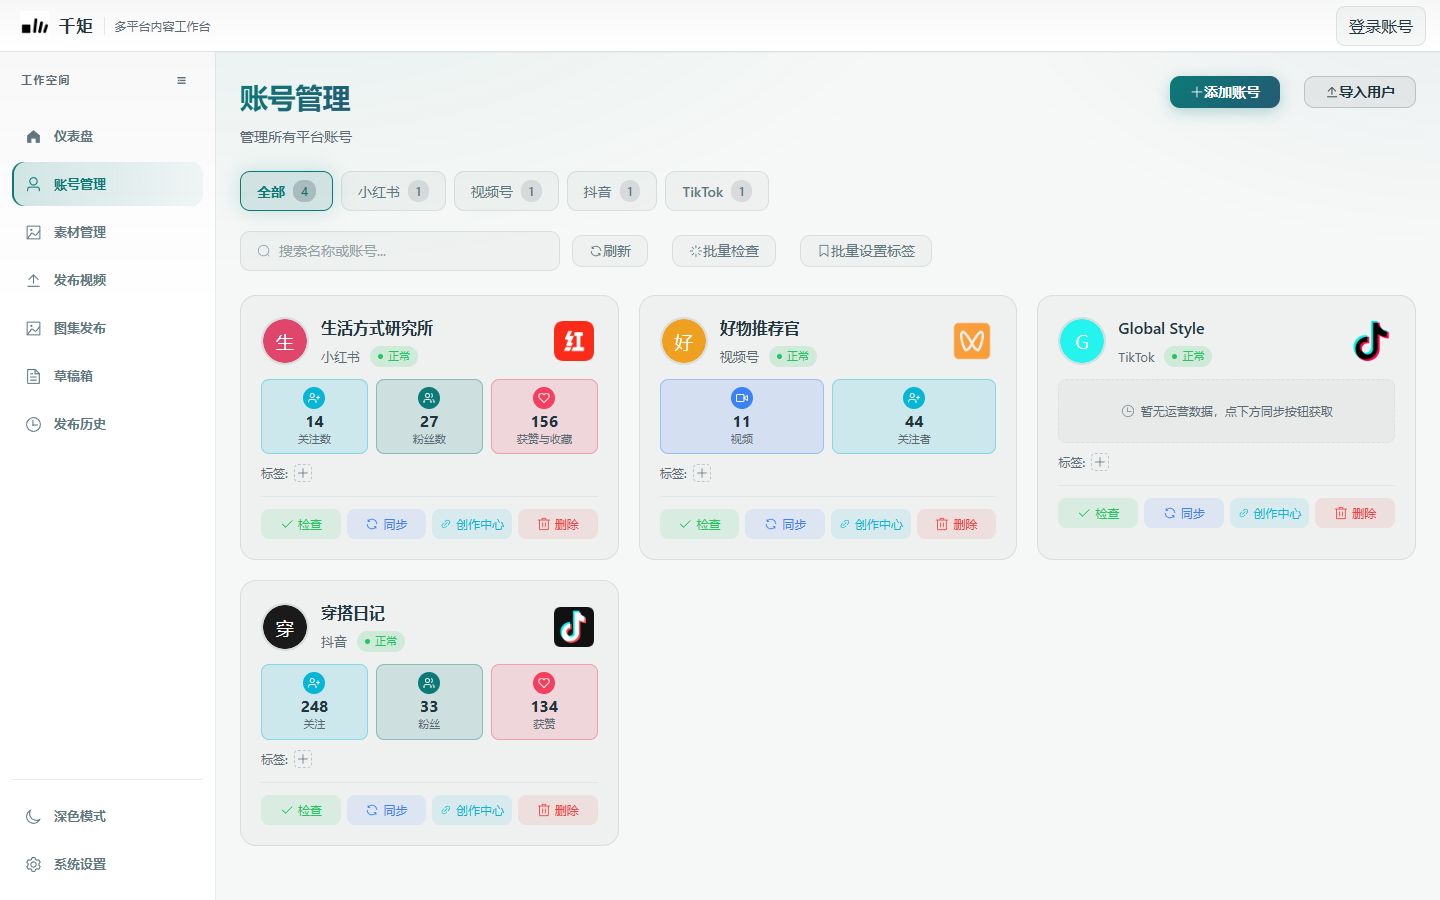This screenshot has height=900, width=1440.
Task: Select the TikTok filter tab
Action: pos(717,191)
